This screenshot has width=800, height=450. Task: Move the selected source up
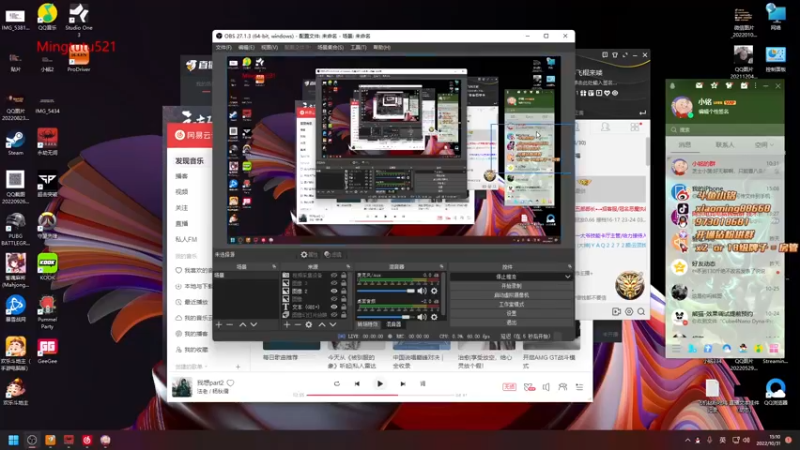coord(322,324)
